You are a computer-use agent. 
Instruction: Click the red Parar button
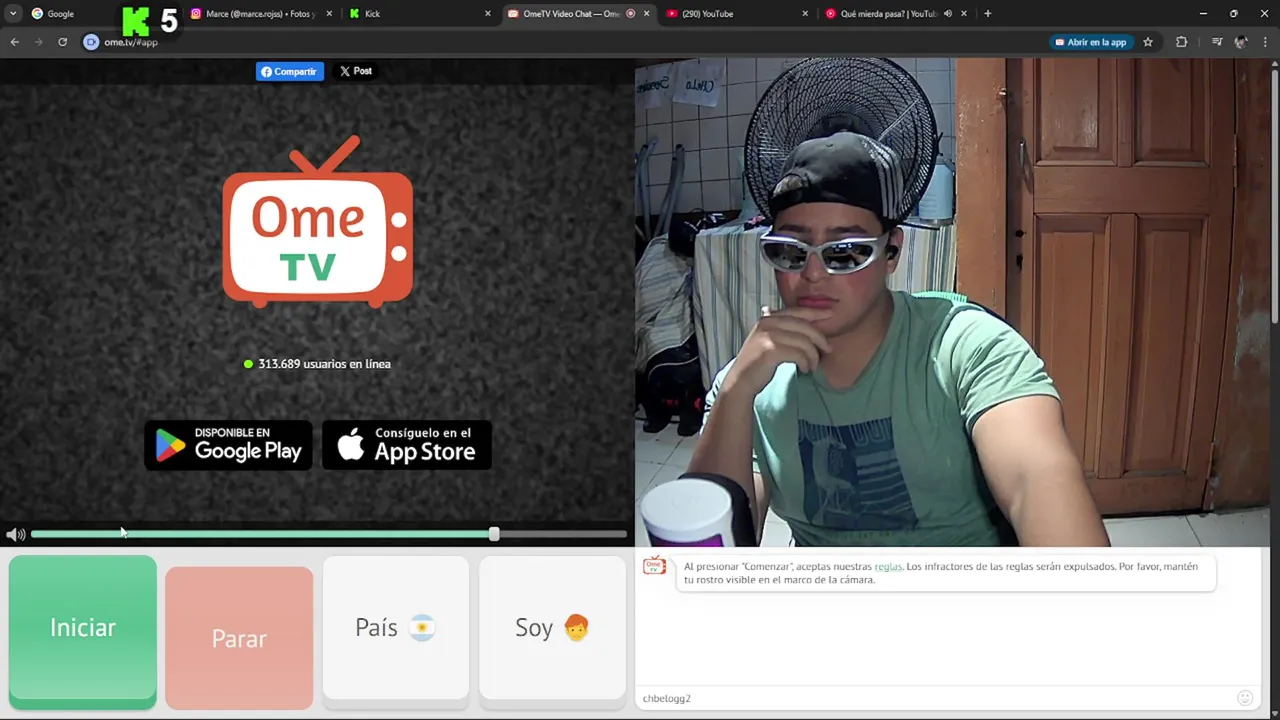[239, 638]
